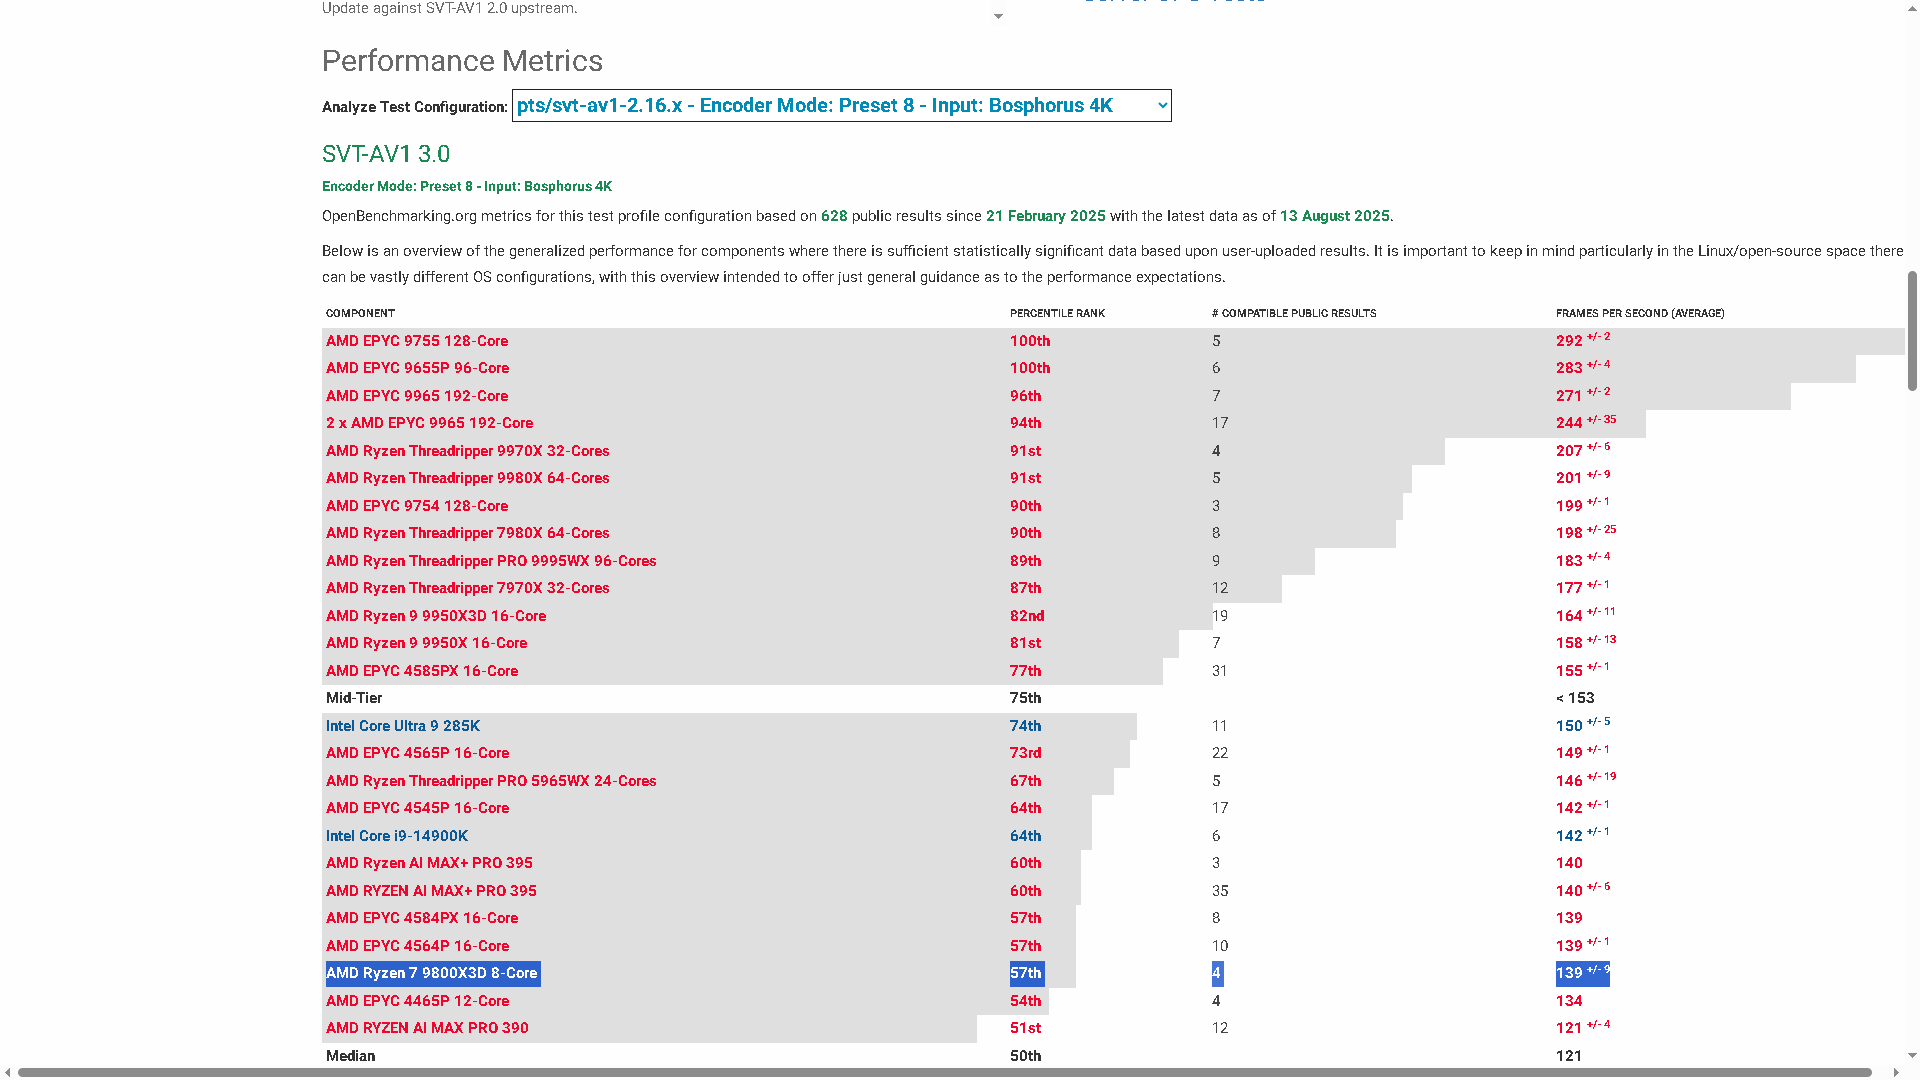Click the 244 FPS value for dual EPYC 9965
This screenshot has width=1920, height=1080.
pos(1569,423)
